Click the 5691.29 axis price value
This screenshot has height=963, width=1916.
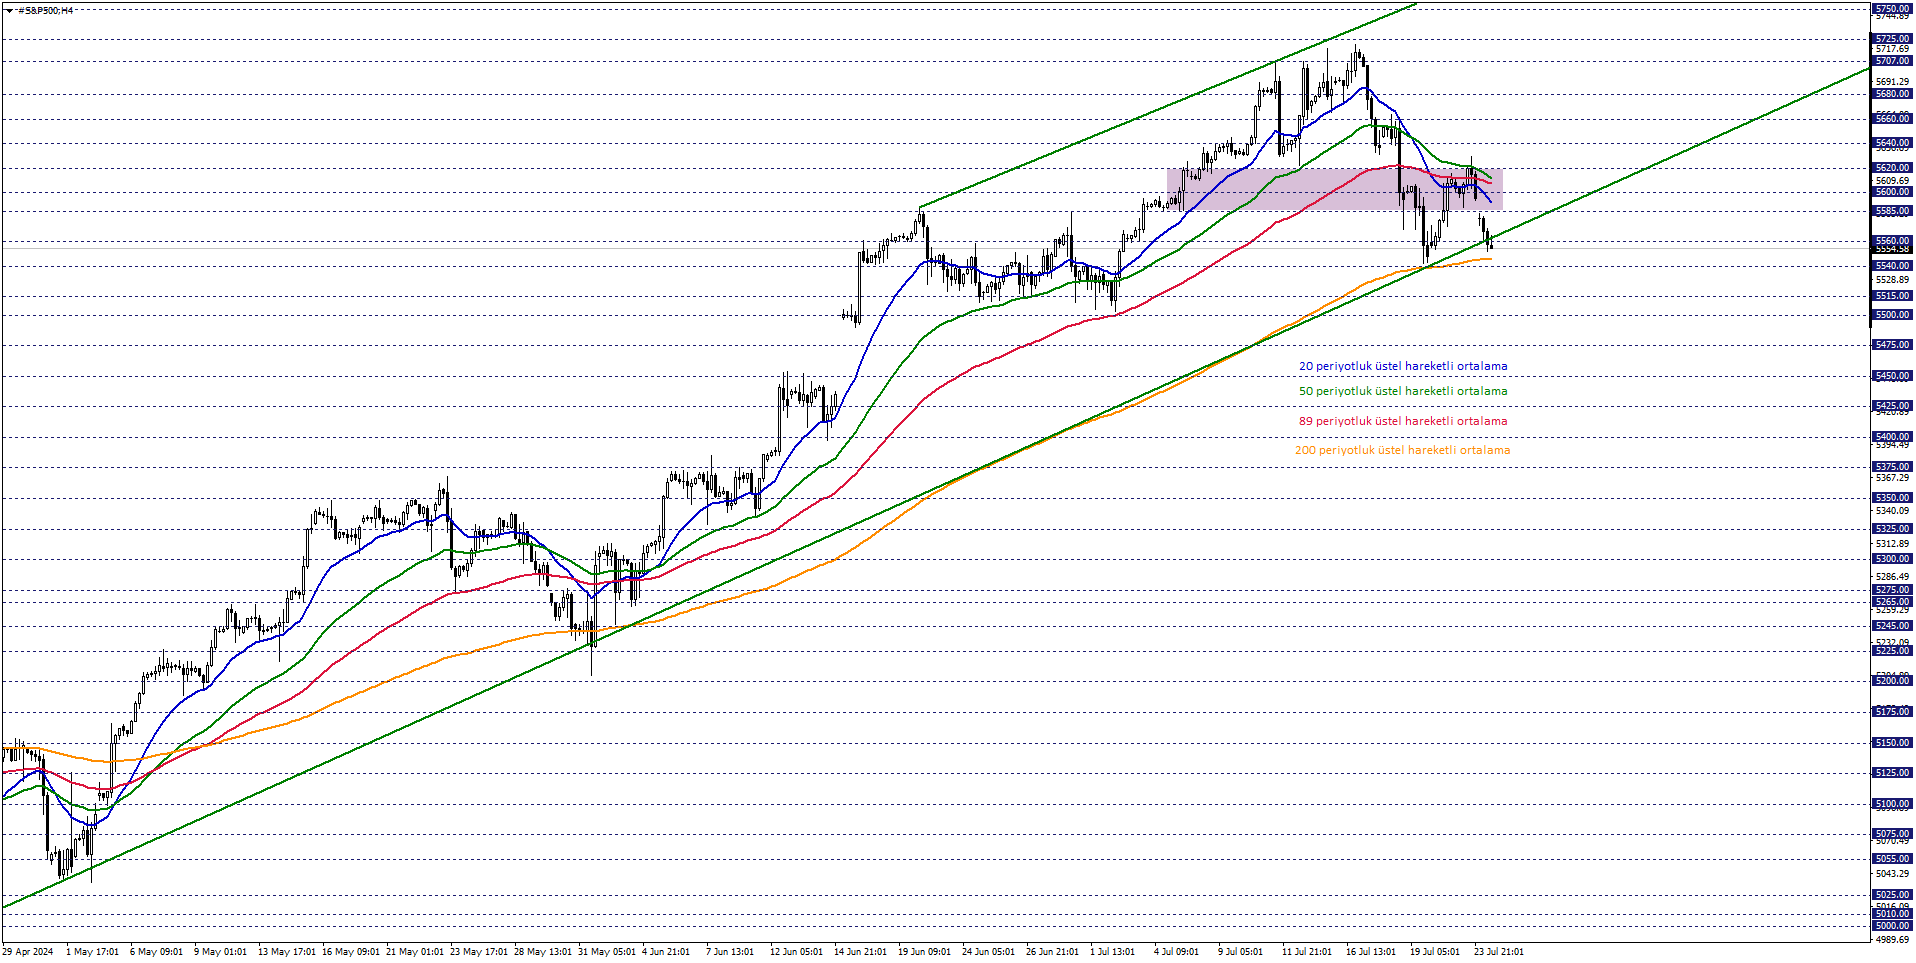1892,82
